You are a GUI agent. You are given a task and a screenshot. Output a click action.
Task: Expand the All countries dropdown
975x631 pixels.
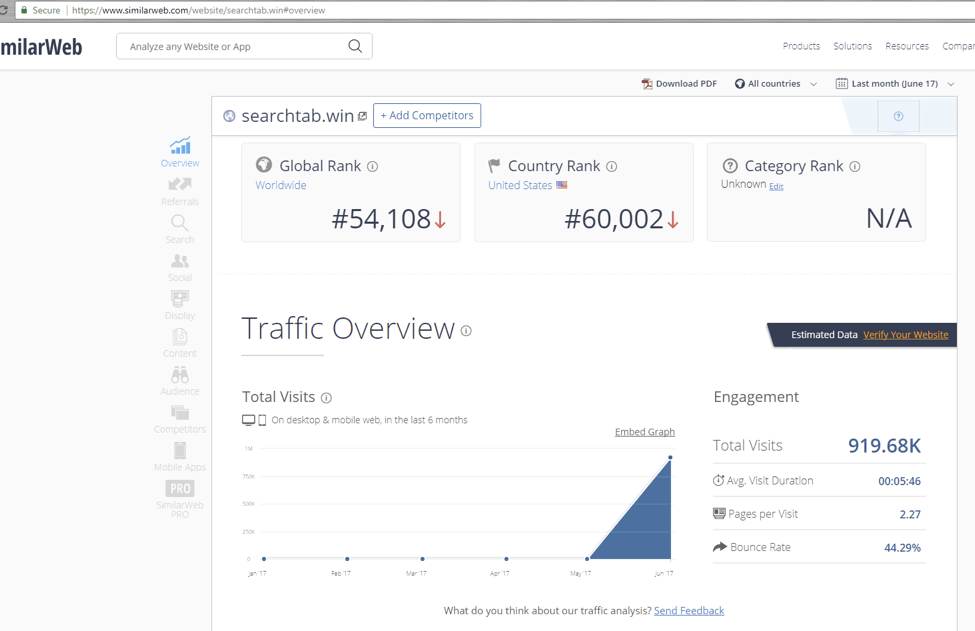pos(776,83)
